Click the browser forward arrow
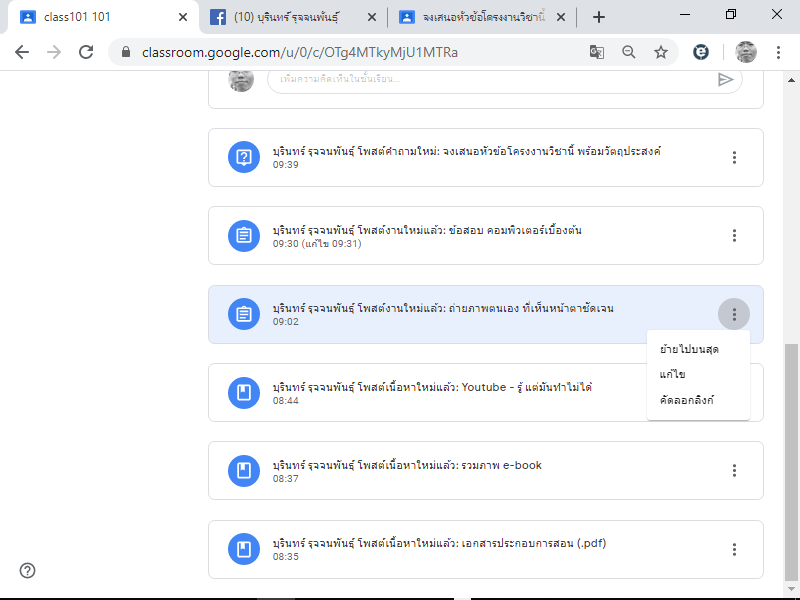Screen dimensions: 800x600 coord(54,52)
